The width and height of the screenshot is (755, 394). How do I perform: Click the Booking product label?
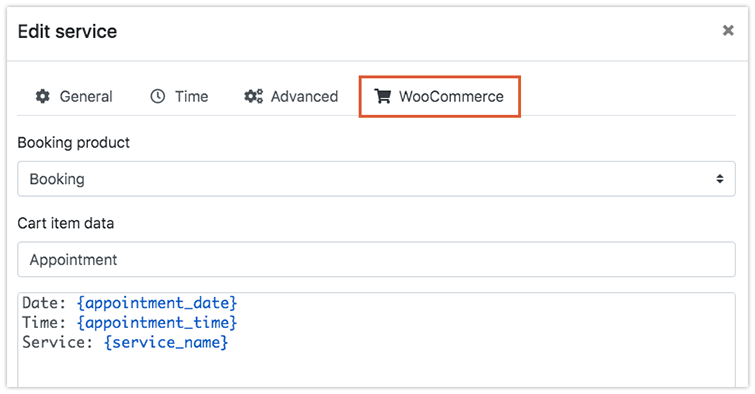(x=74, y=143)
